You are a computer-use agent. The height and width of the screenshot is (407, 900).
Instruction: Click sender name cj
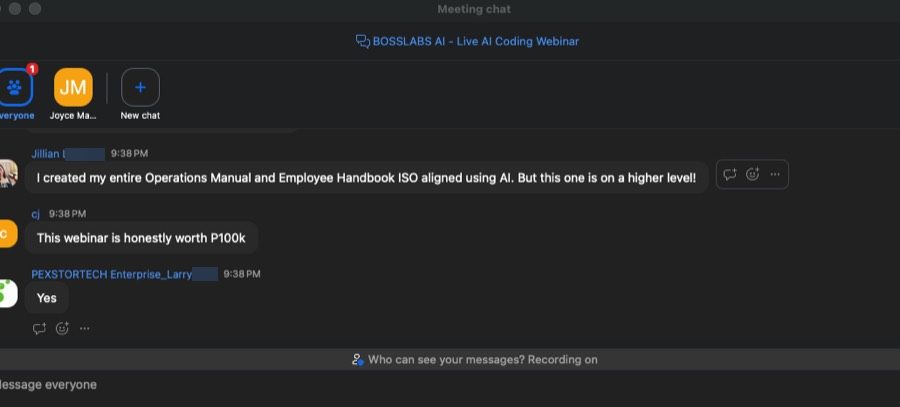[x=36, y=214]
